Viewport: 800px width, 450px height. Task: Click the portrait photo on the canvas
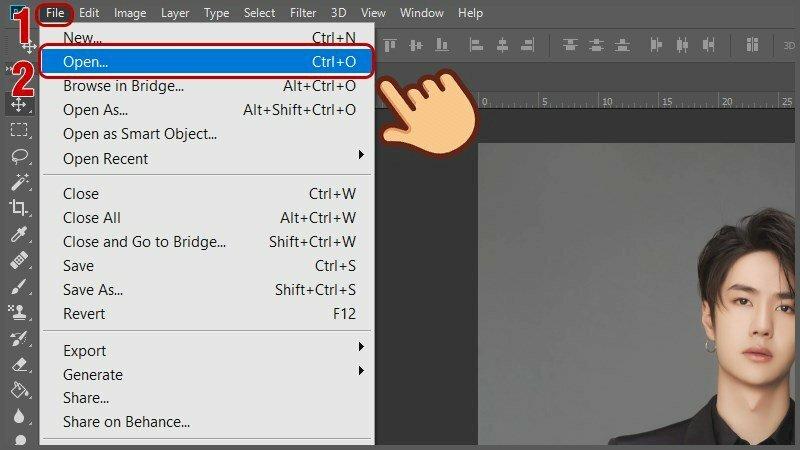click(638, 294)
